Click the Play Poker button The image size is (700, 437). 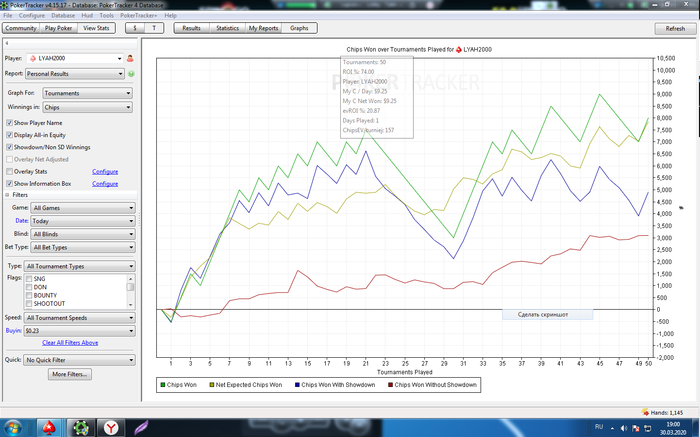pos(58,28)
